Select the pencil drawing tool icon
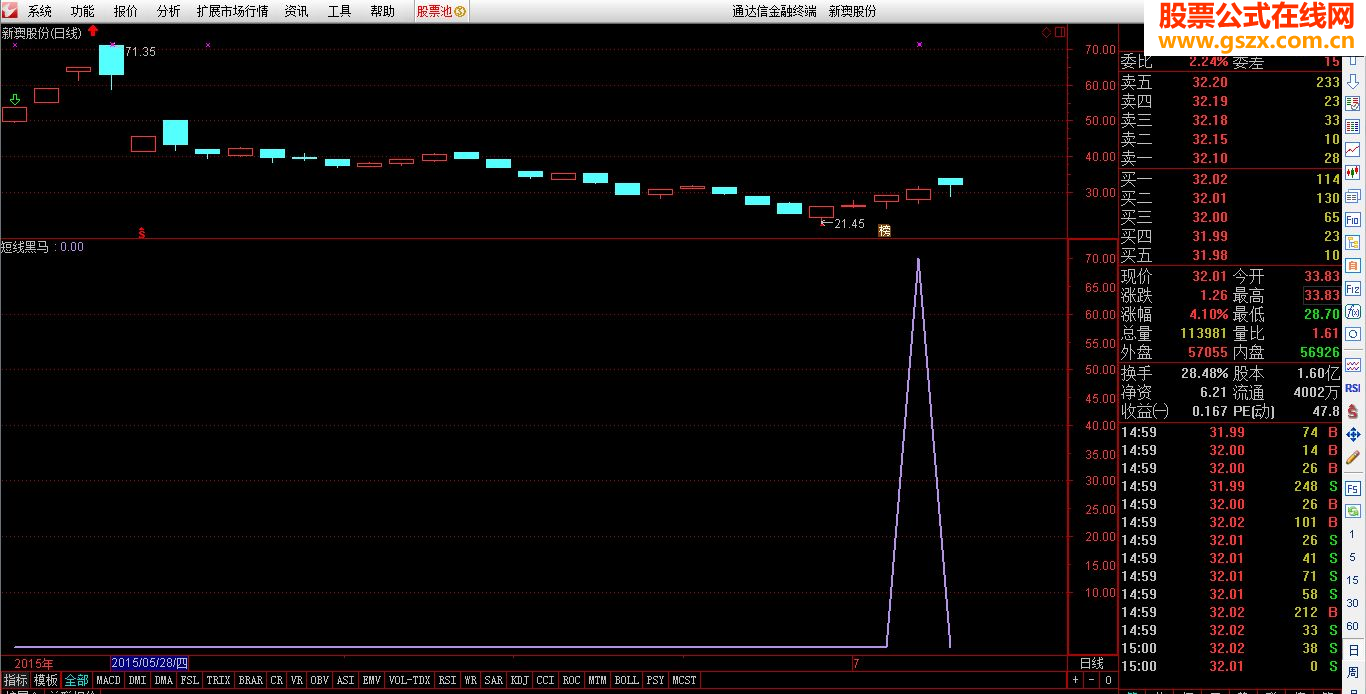 pos(1353,457)
